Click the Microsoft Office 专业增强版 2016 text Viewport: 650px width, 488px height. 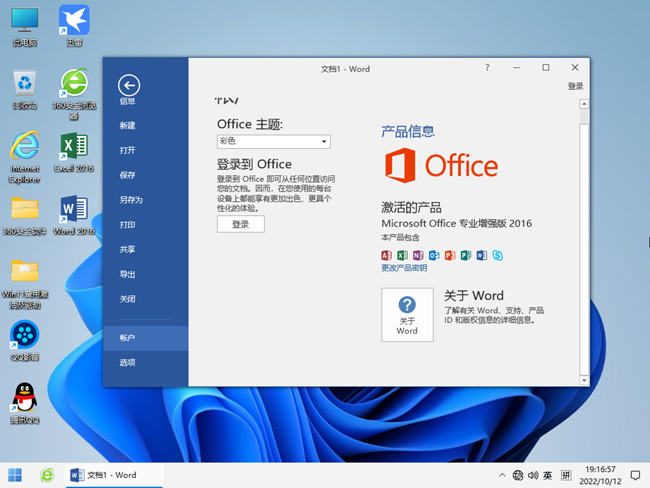pos(456,223)
